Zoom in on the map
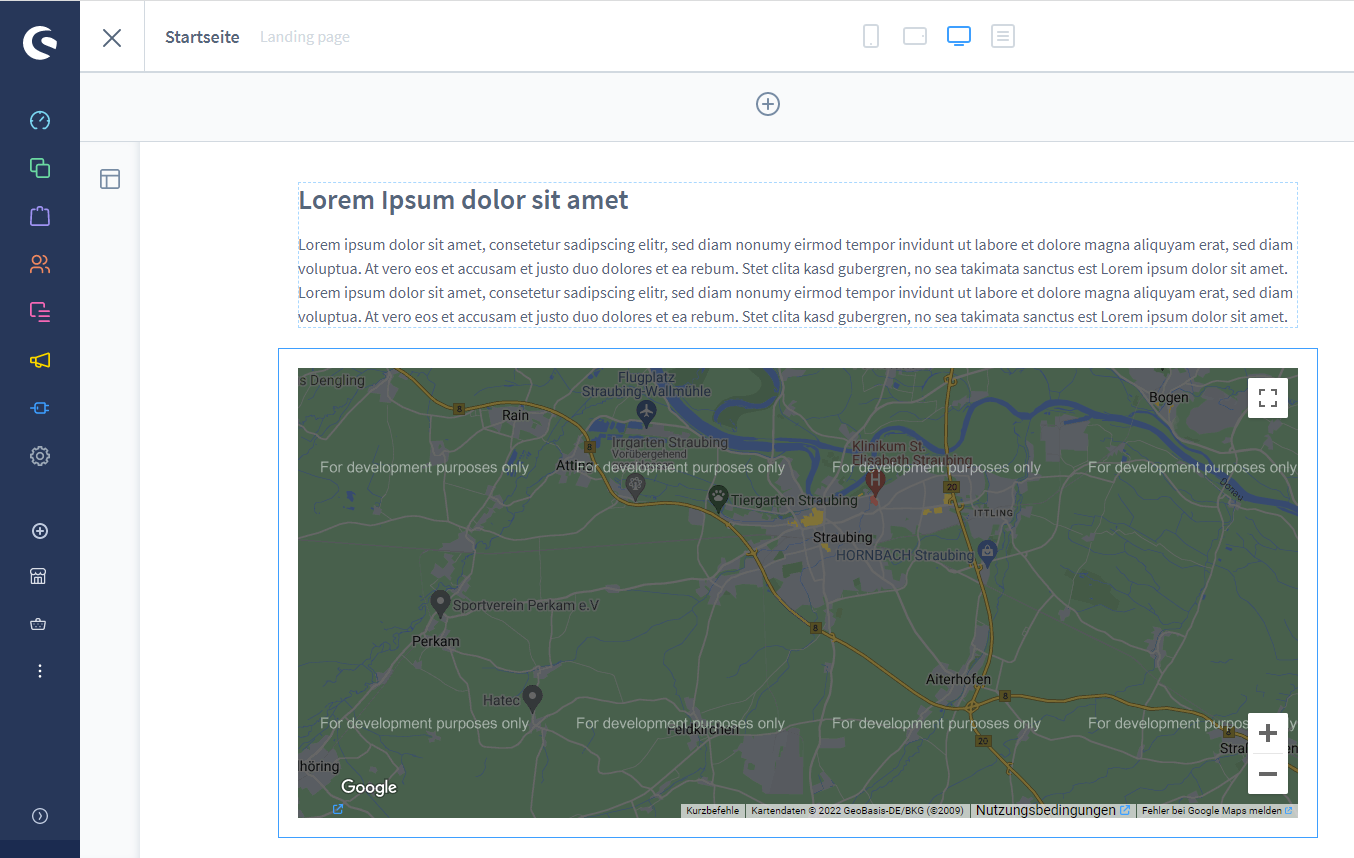This screenshot has width=1354, height=858. coord(1268,733)
